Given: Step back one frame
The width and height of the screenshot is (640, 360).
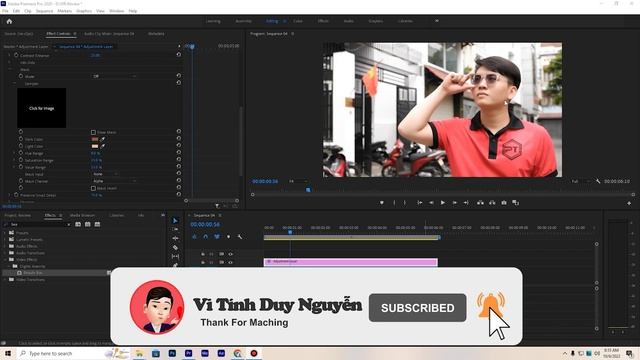Looking at the screenshot, I should 431,202.
